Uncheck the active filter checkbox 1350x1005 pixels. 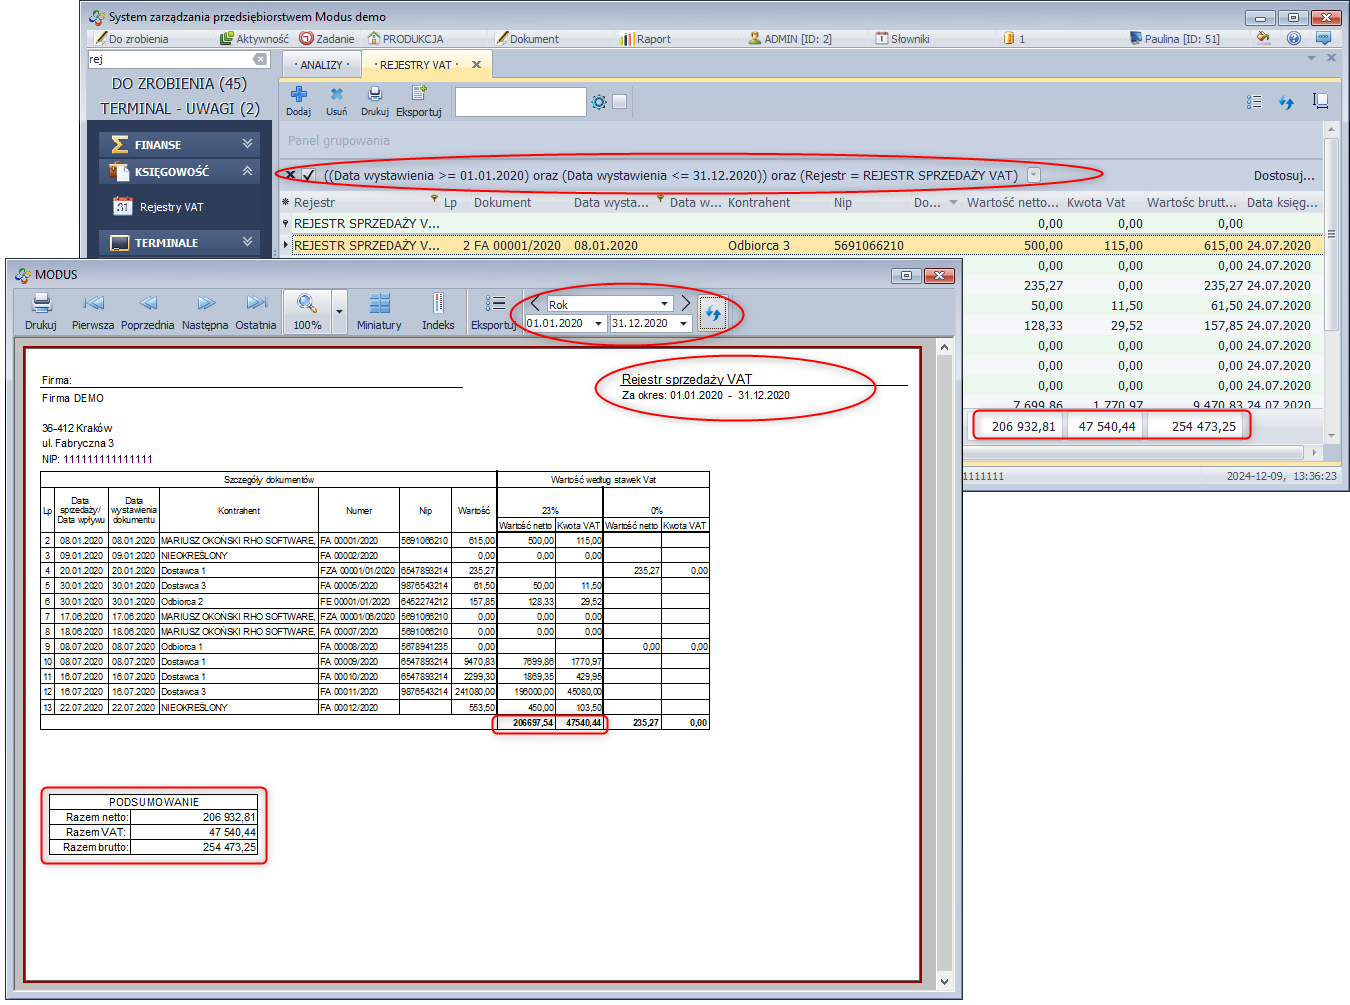point(309,175)
